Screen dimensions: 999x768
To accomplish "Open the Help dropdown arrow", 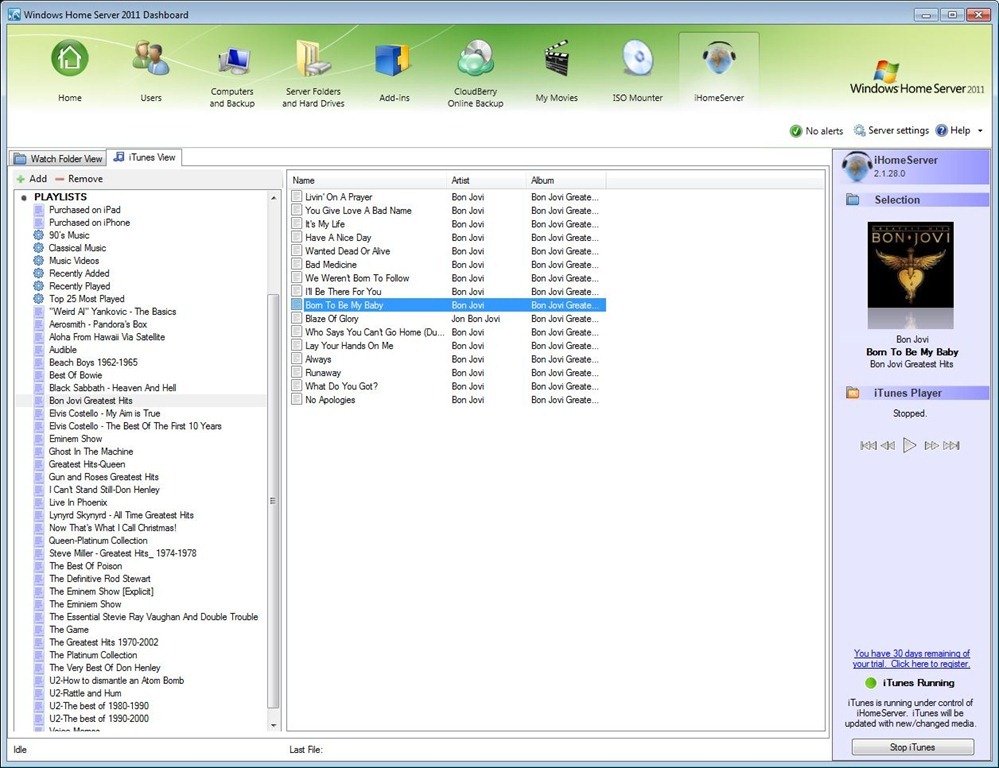I will tap(980, 131).
